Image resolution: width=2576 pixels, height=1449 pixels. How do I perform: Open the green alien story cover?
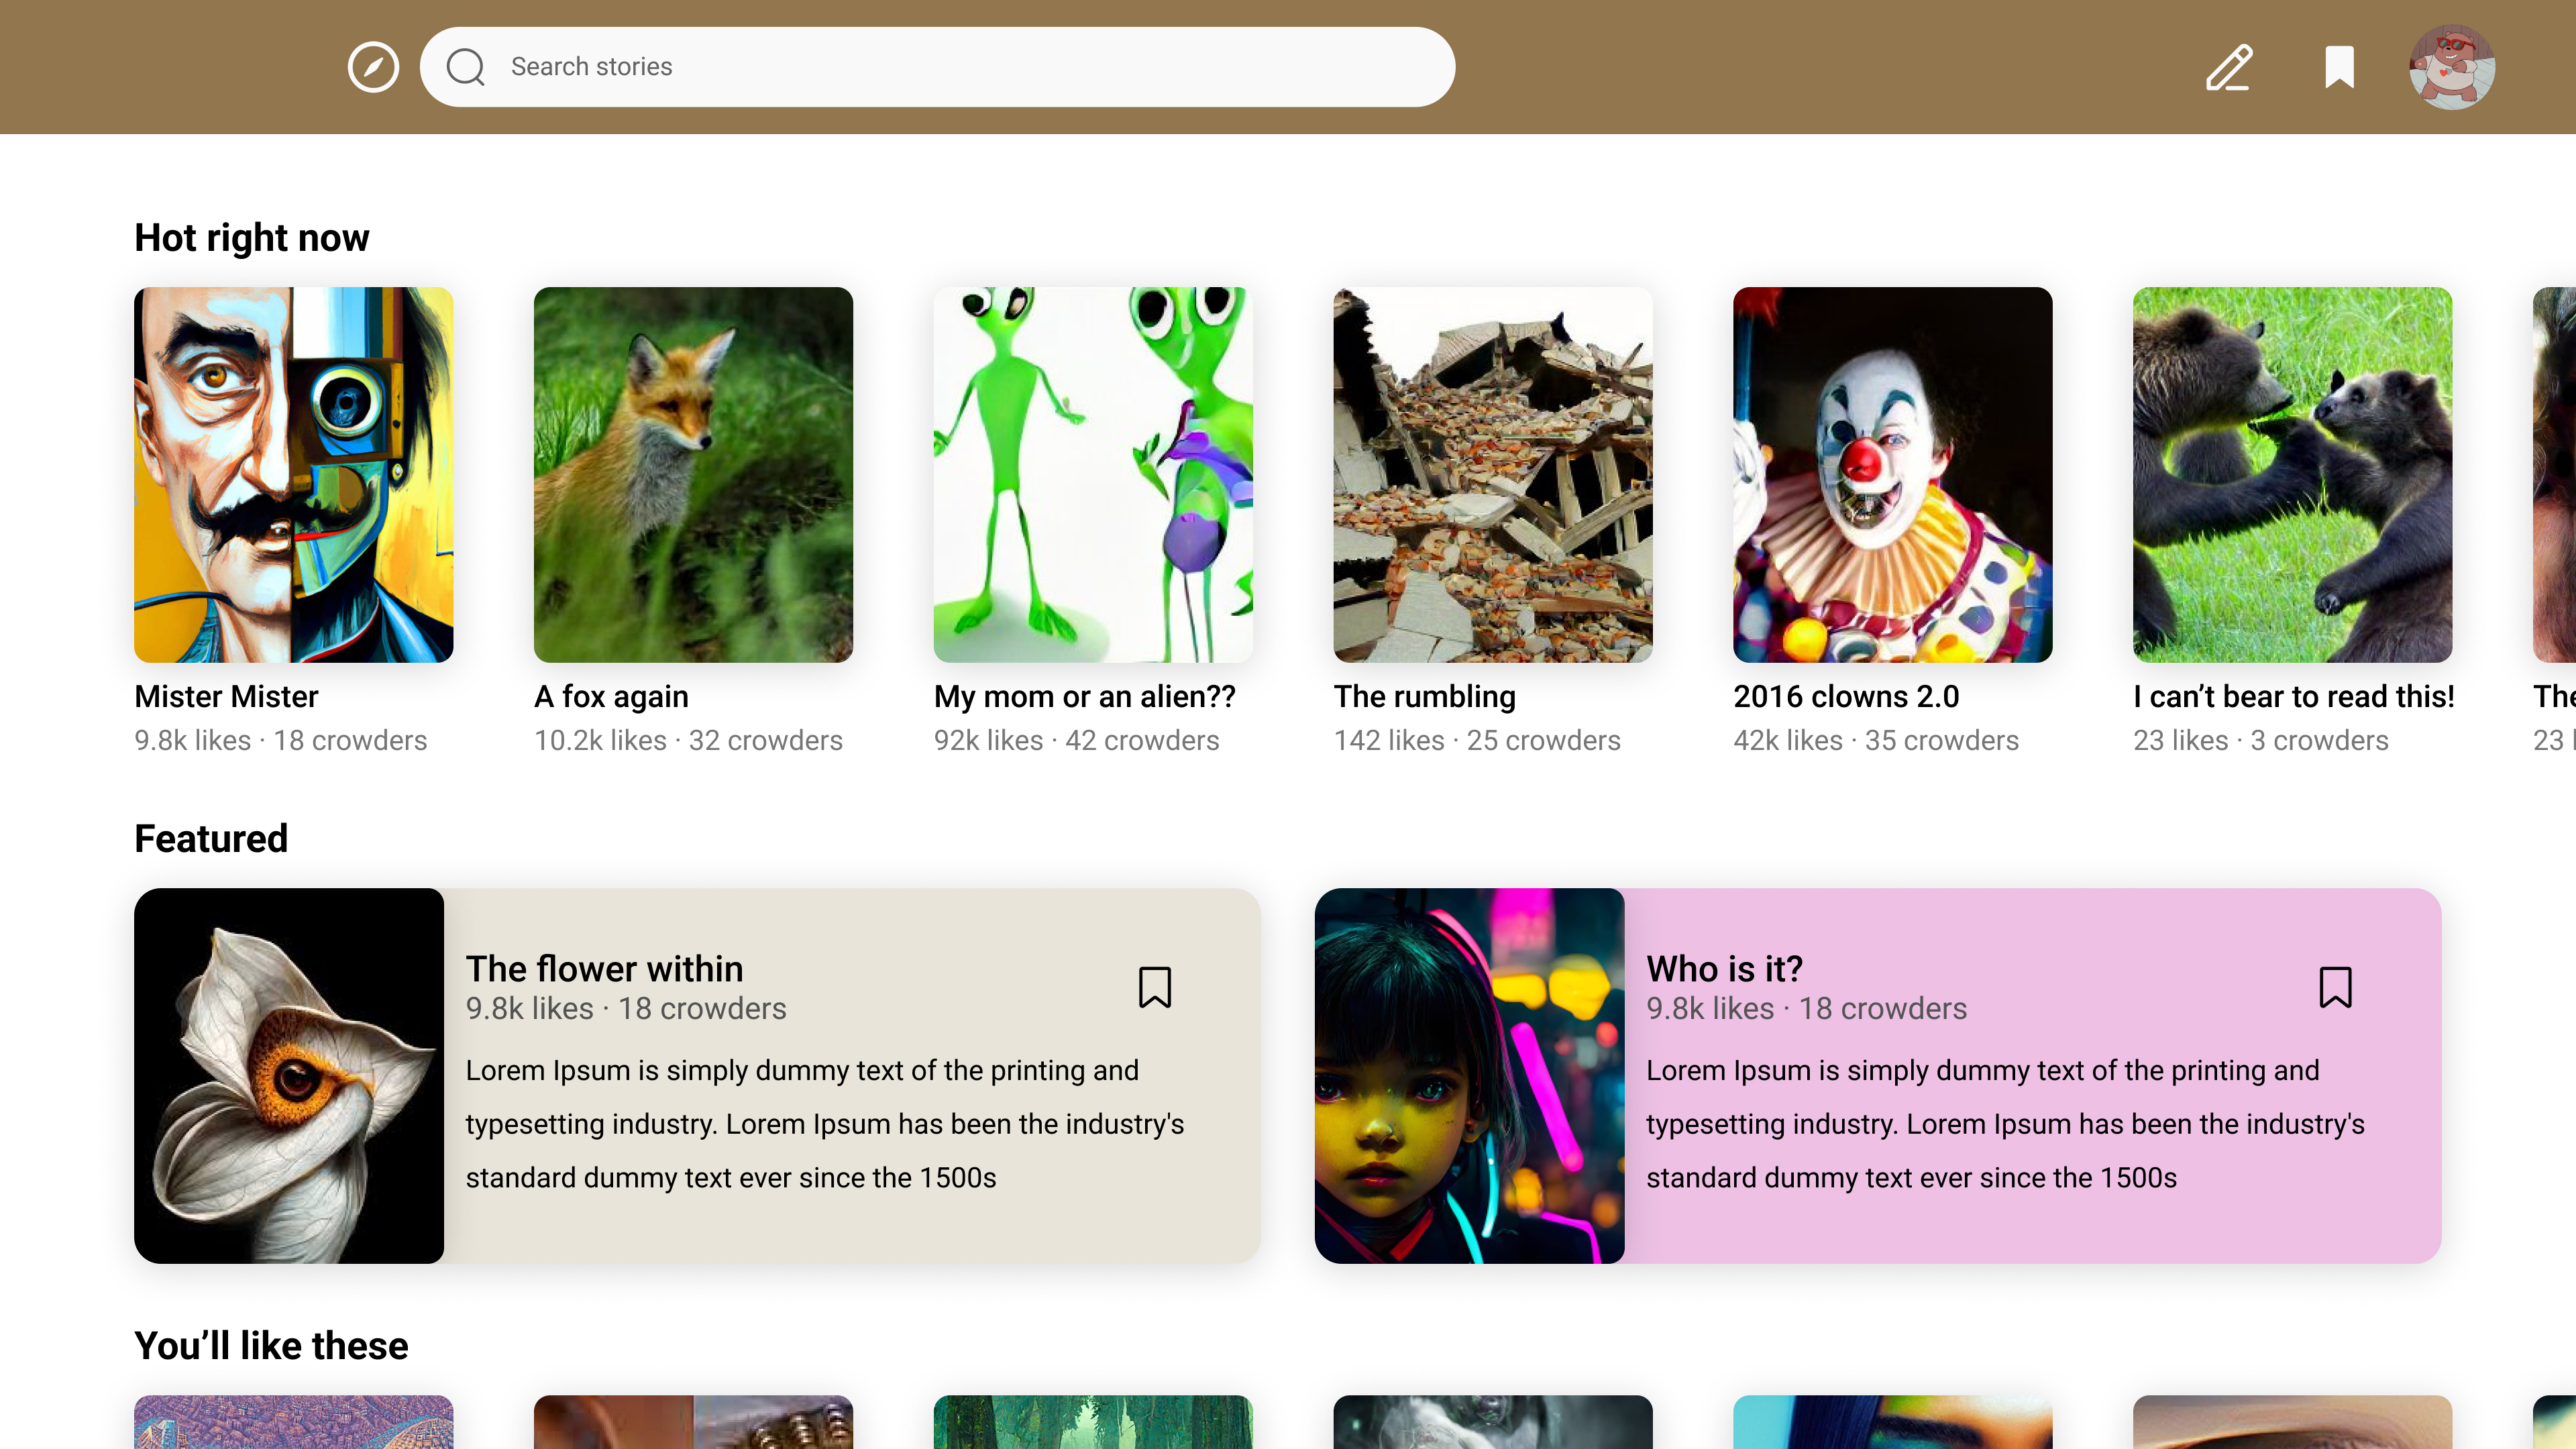click(1092, 474)
